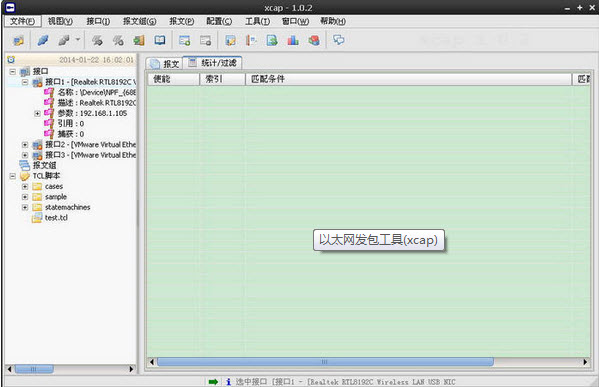Click the table's horizontal scrollbar thumb
The width and height of the screenshot is (599, 387).
(325, 361)
